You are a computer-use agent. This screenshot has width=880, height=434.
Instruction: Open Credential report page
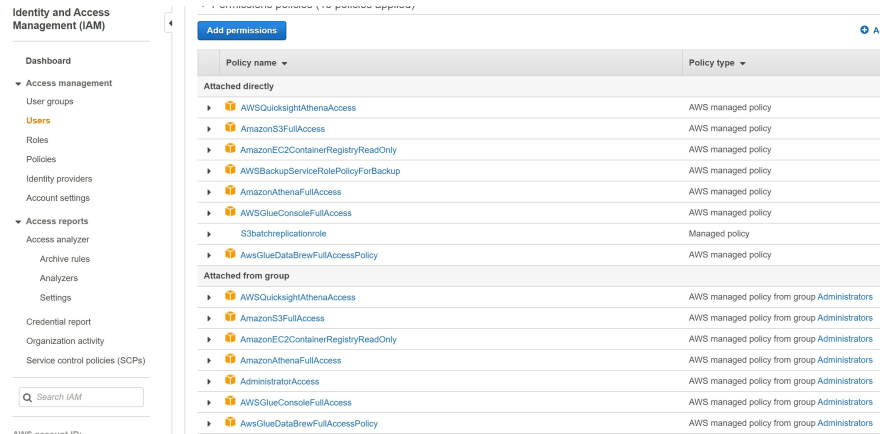(x=58, y=322)
